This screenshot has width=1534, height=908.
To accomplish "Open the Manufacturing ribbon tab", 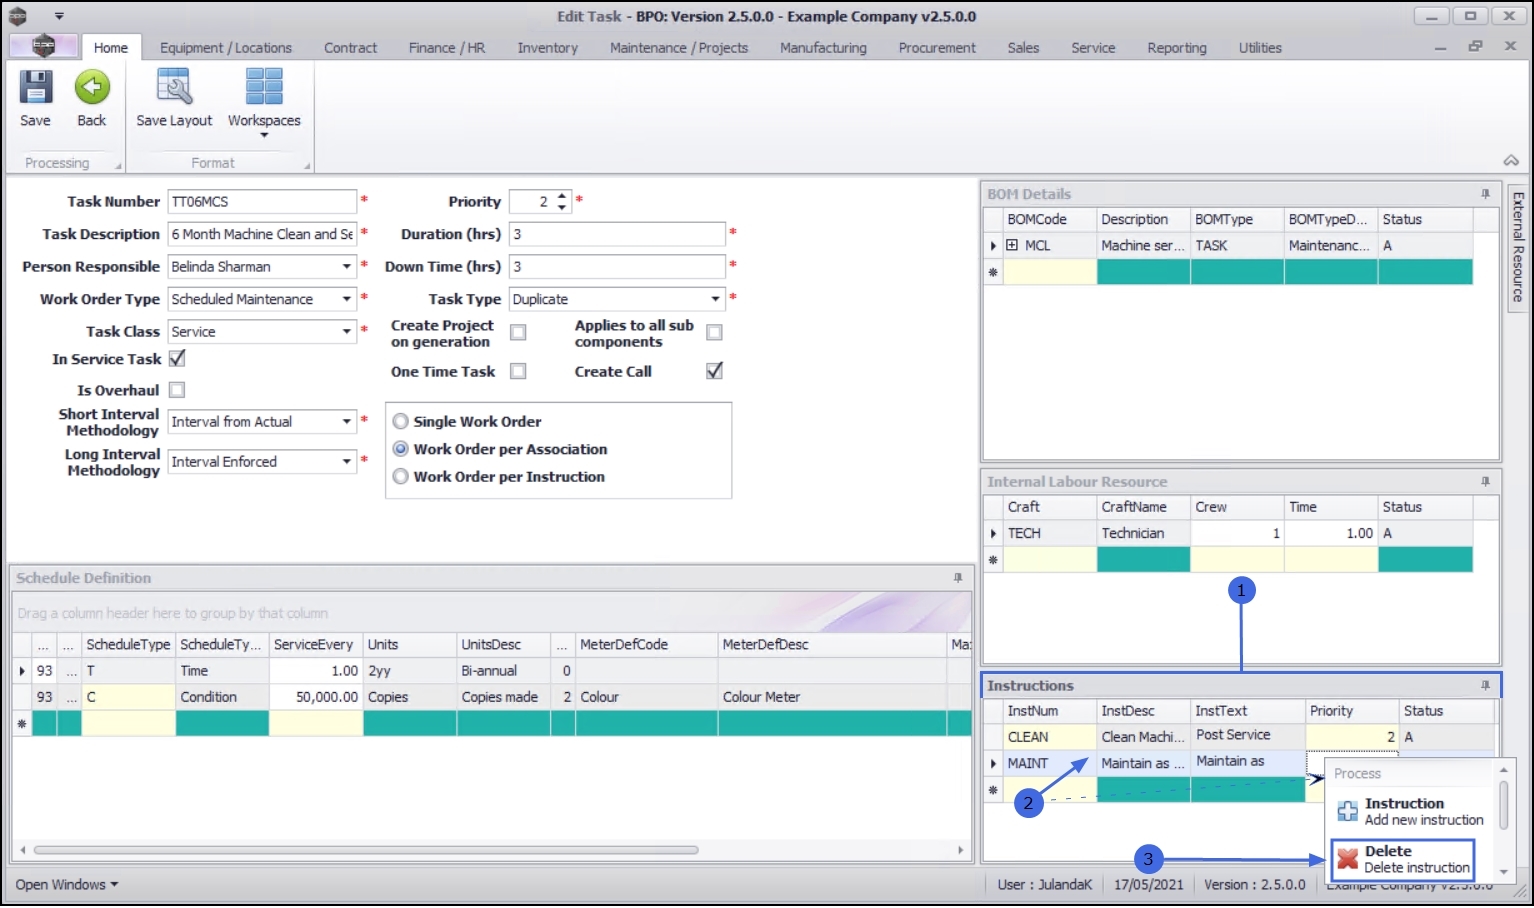I will click(823, 48).
